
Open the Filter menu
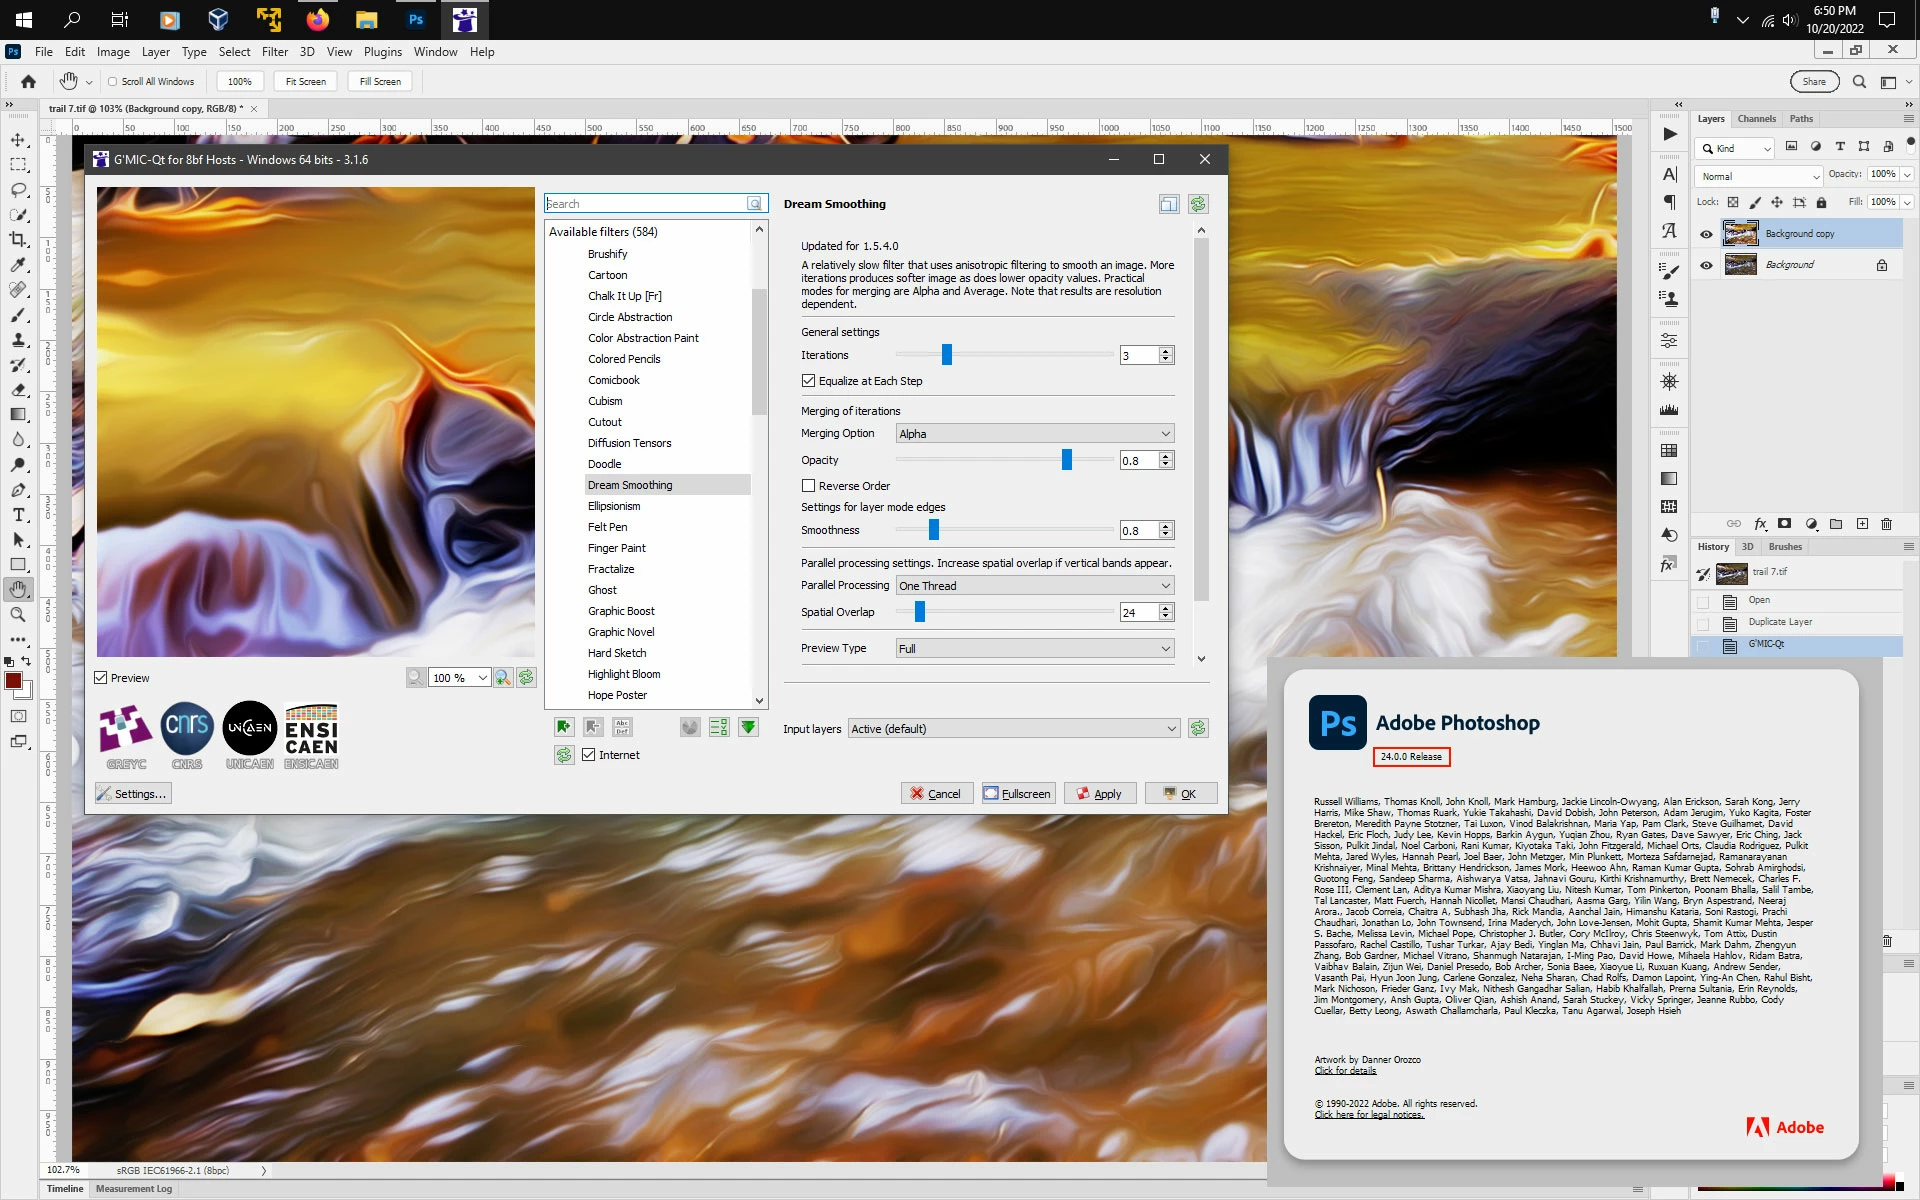[x=274, y=52]
